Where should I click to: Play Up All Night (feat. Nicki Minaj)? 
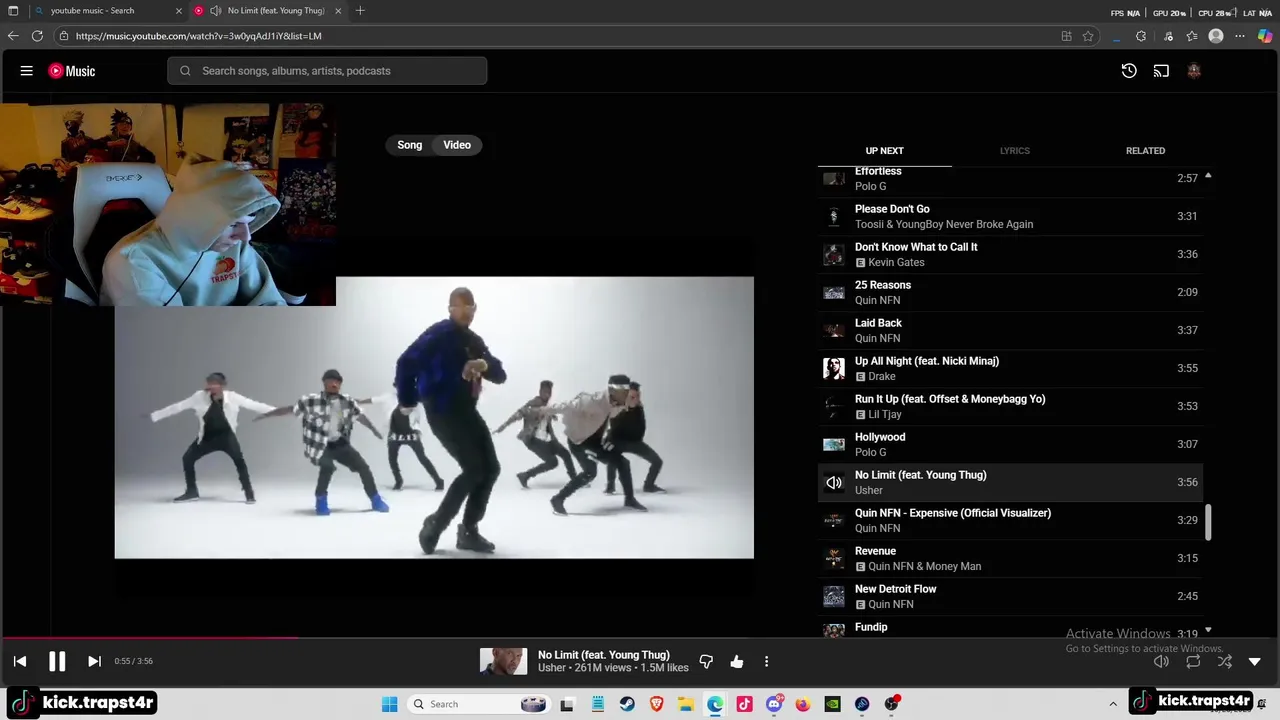[1010, 368]
